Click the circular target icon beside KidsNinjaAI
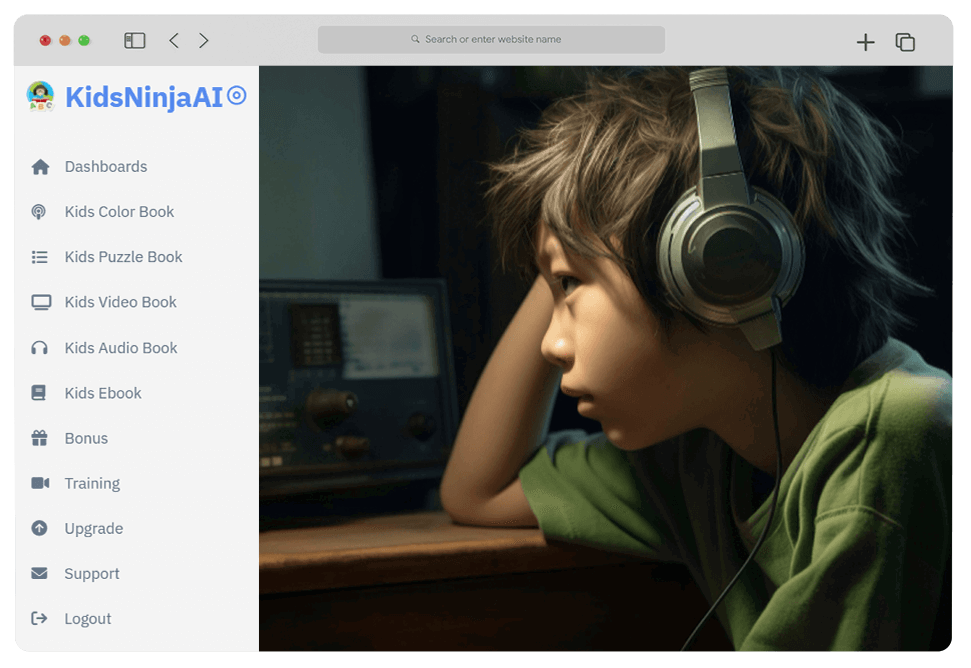Image resolution: width=971 pixels, height=668 pixels. coord(237,96)
